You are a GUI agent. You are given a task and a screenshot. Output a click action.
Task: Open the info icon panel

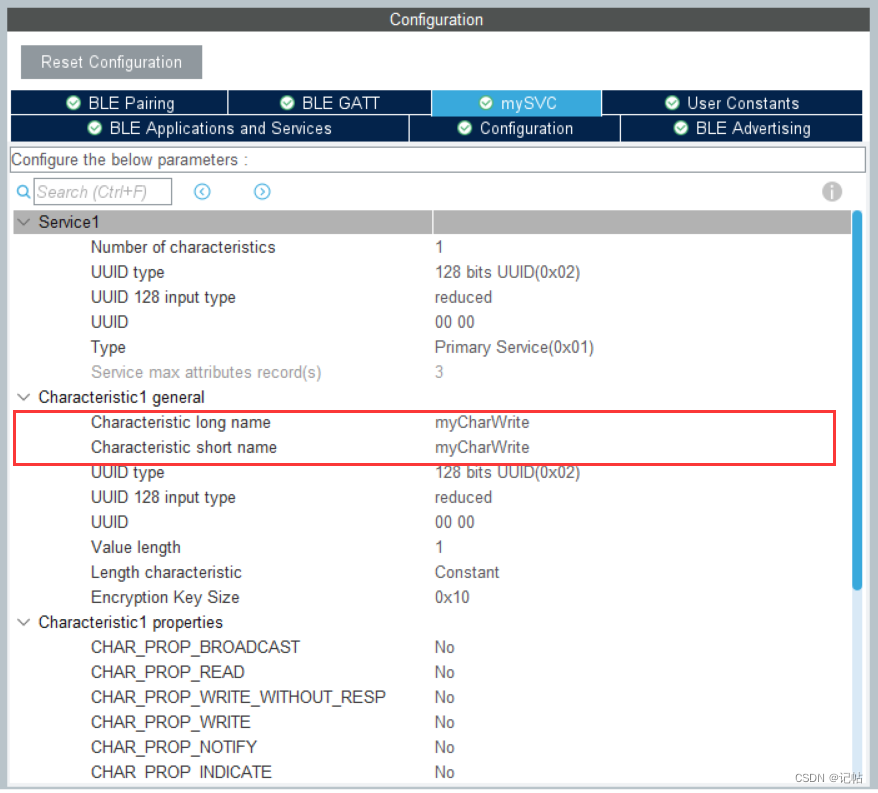(832, 192)
